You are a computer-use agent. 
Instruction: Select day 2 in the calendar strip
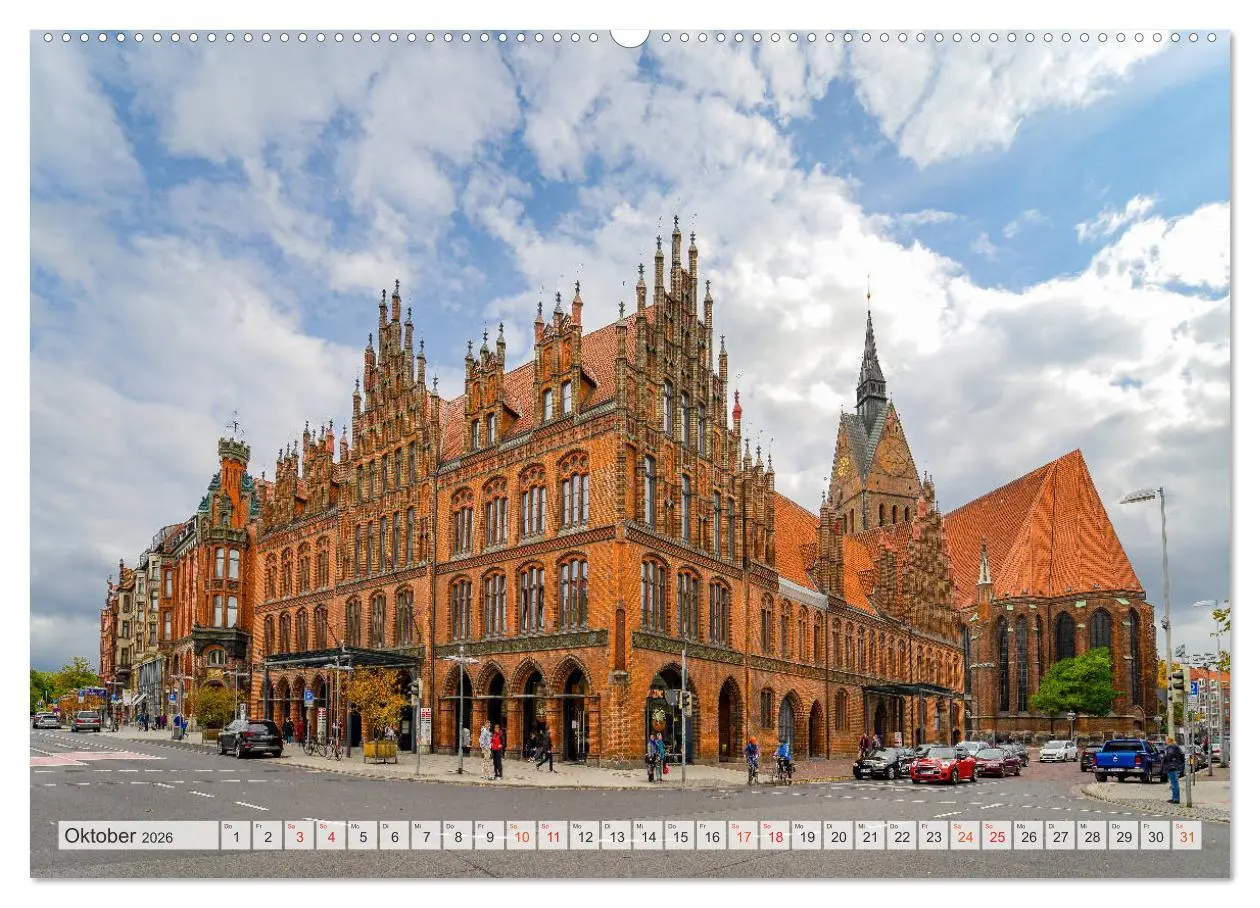coord(267,836)
